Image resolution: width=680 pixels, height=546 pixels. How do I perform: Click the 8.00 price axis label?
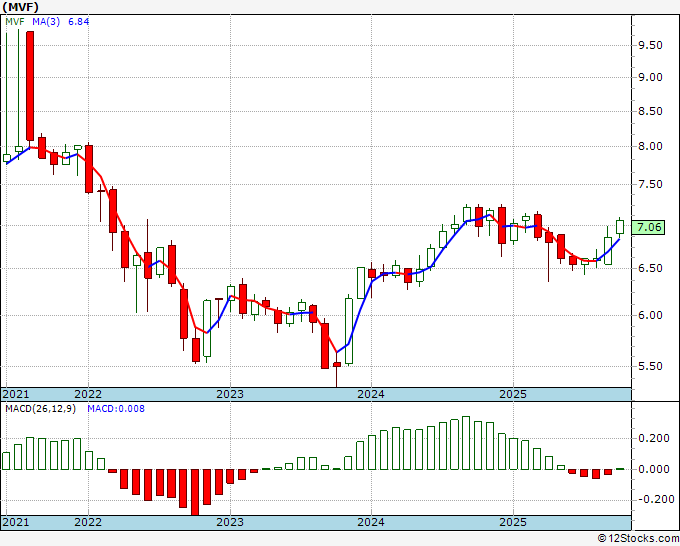click(650, 146)
